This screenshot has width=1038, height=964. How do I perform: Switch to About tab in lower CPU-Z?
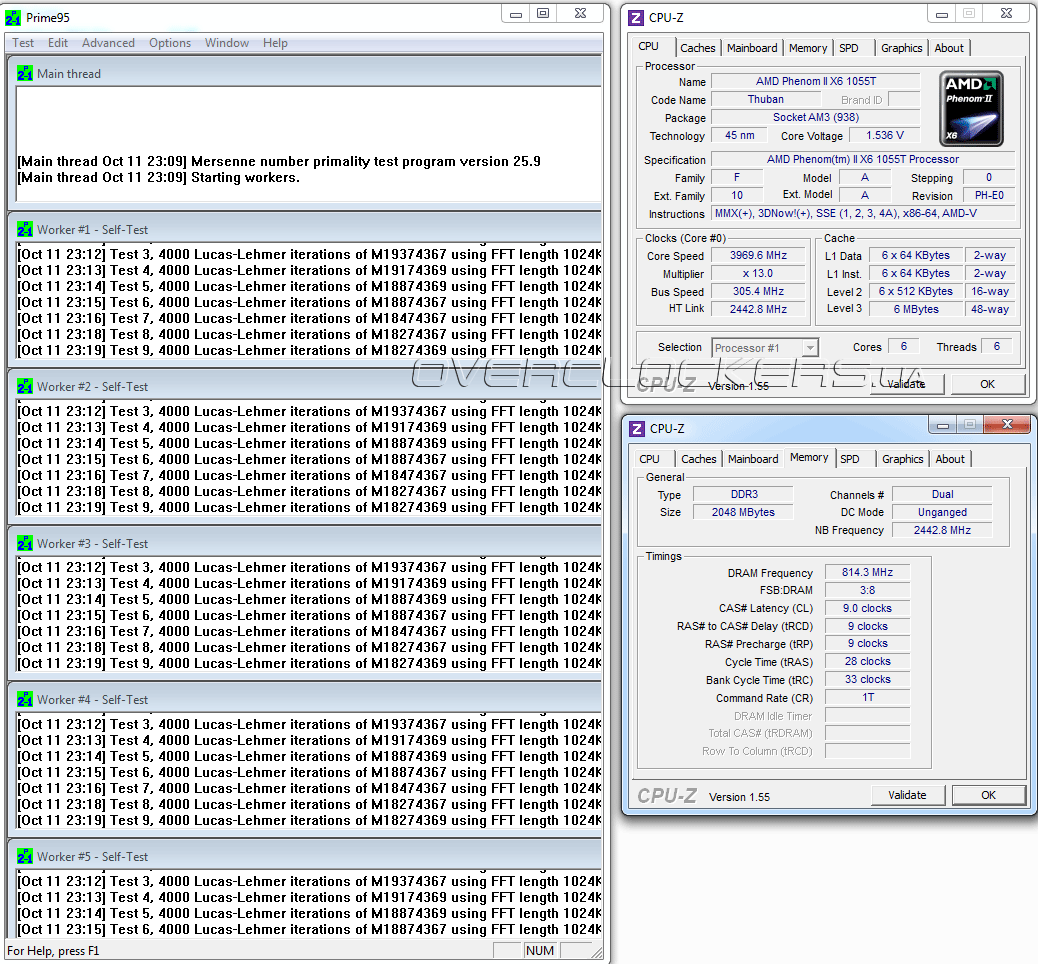[950, 459]
